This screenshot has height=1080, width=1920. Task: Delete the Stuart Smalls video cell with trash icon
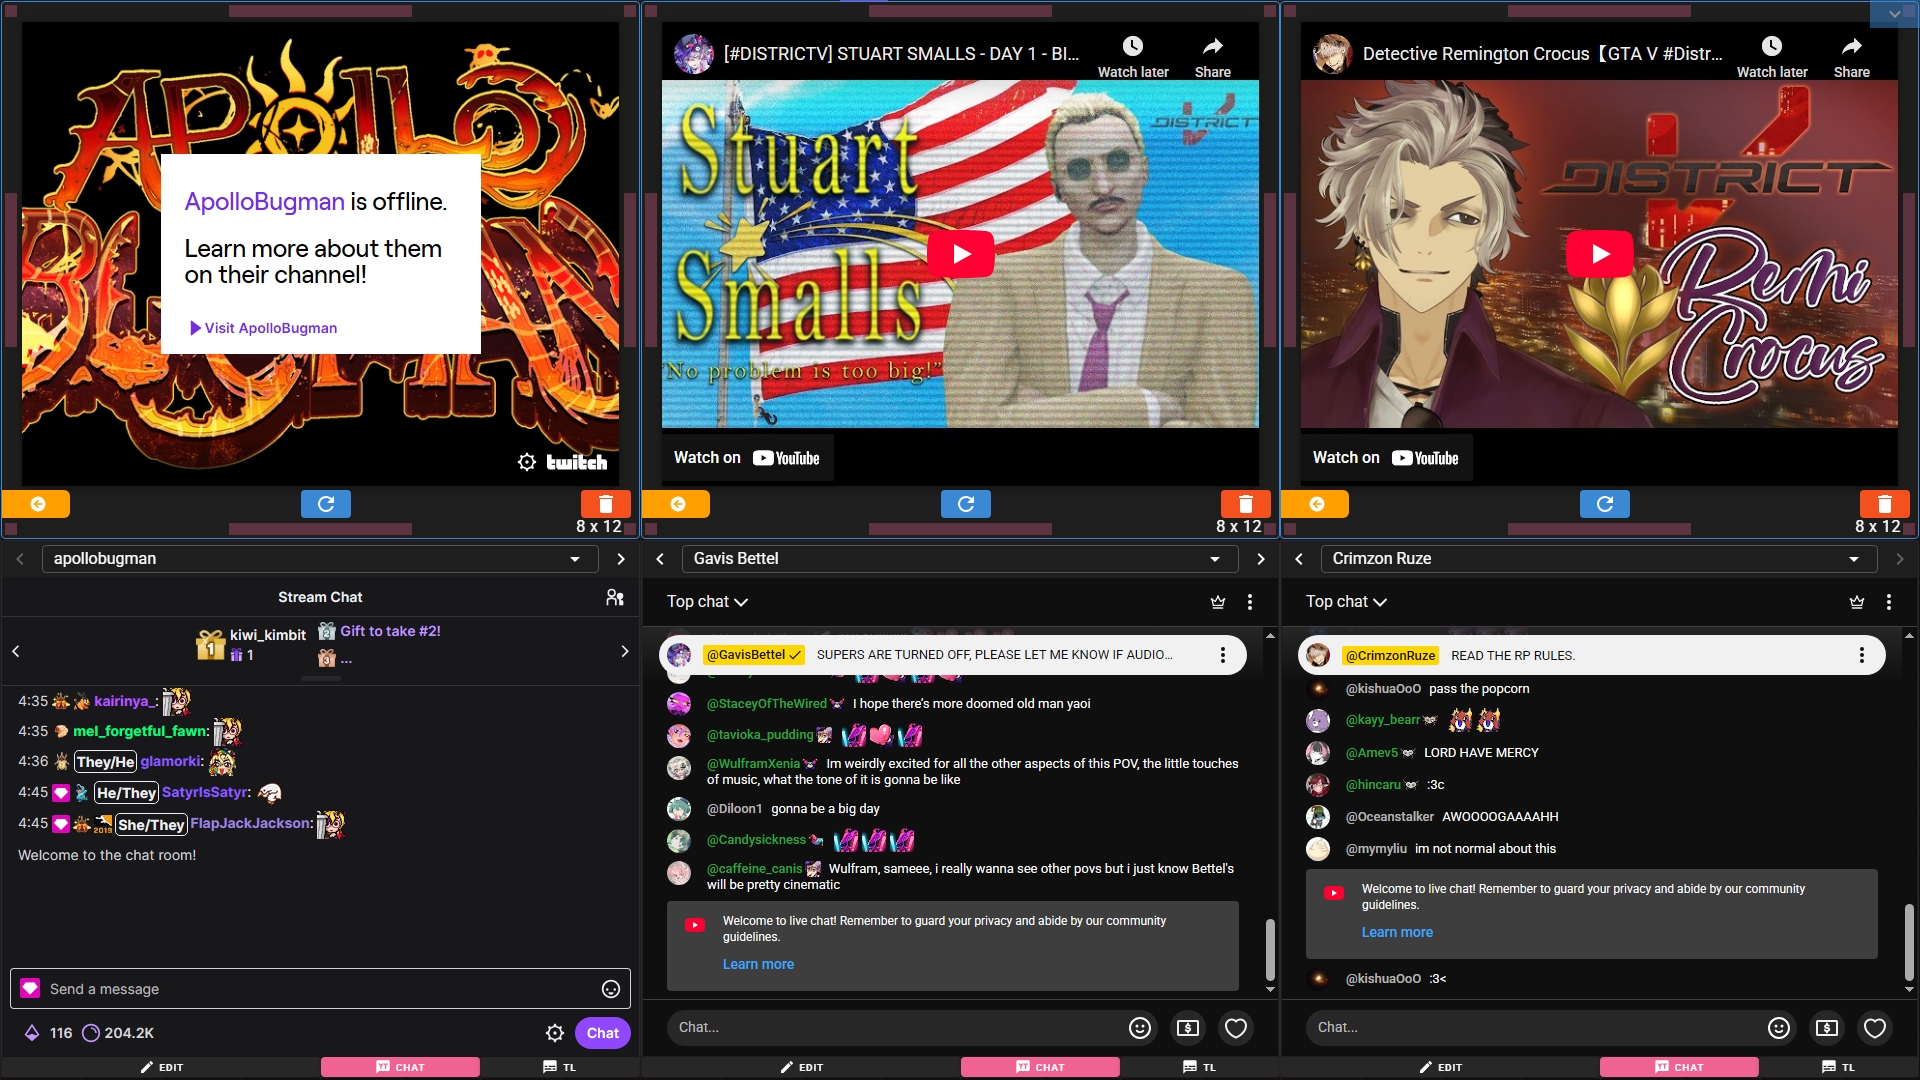click(1245, 504)
